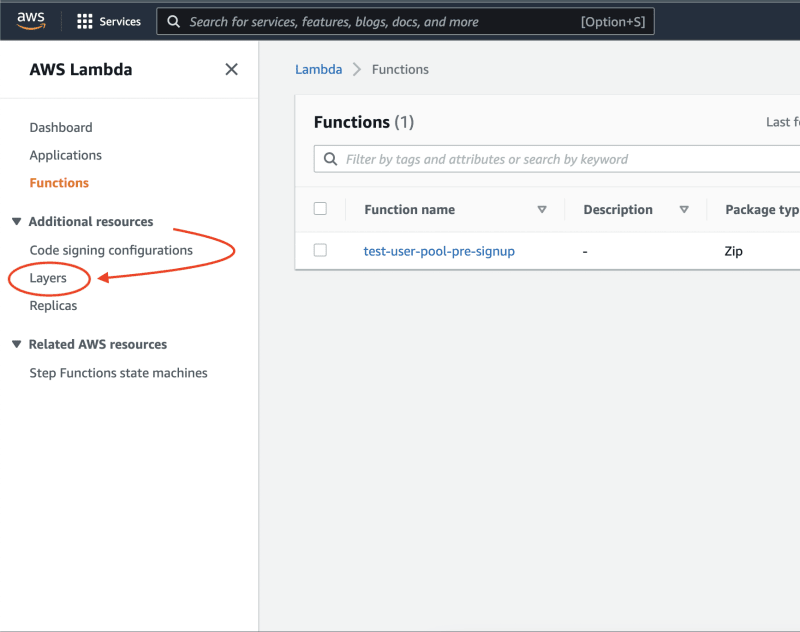Open Replicas in the sidebar
Viewport: 800px width, 632px height.
point(54,306)
